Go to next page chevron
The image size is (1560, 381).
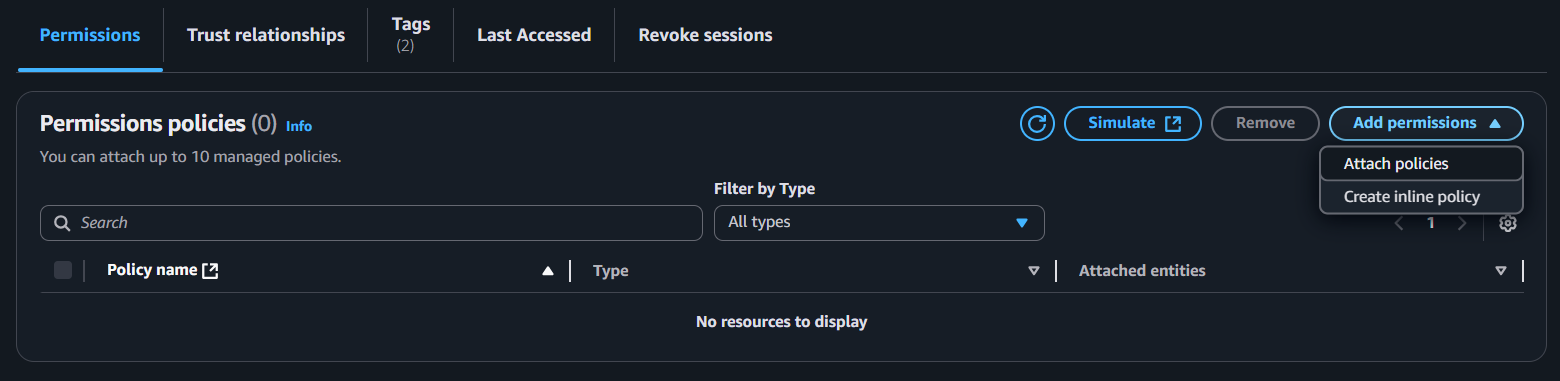click(1462, 223)
